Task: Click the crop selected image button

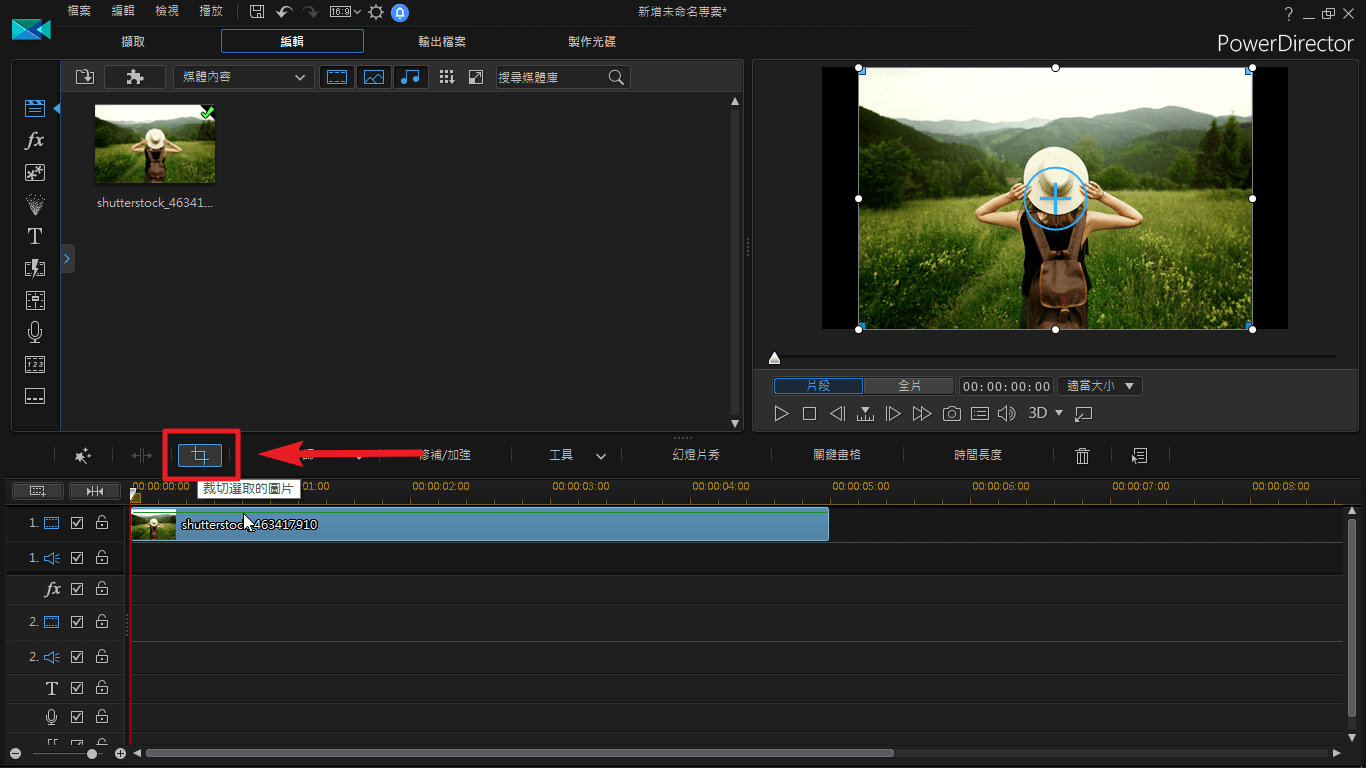Action: click(200, 456)
